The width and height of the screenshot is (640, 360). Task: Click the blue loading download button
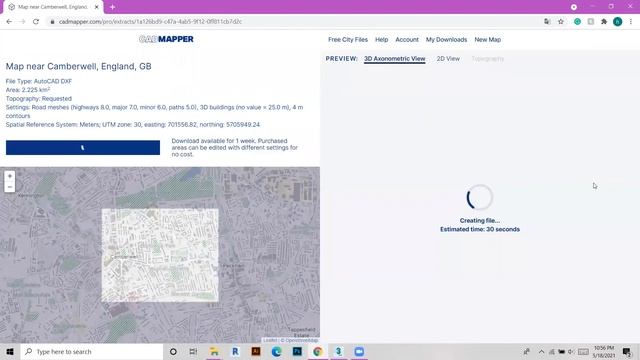83,147
